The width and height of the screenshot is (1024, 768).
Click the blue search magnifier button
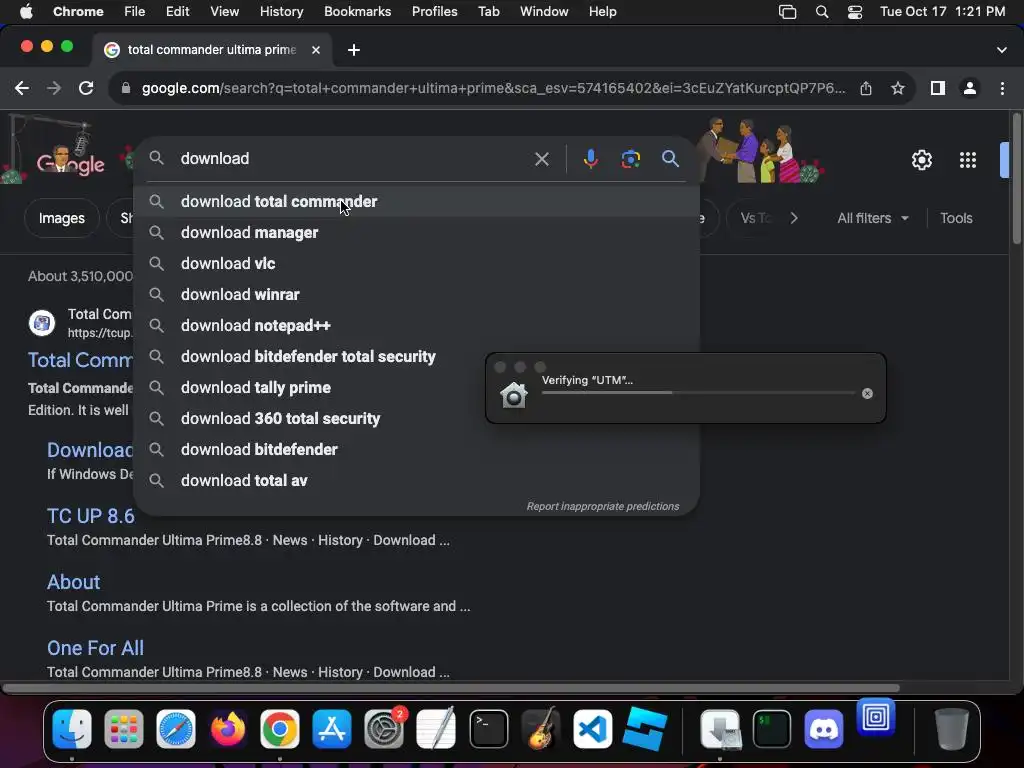(670, 159)
